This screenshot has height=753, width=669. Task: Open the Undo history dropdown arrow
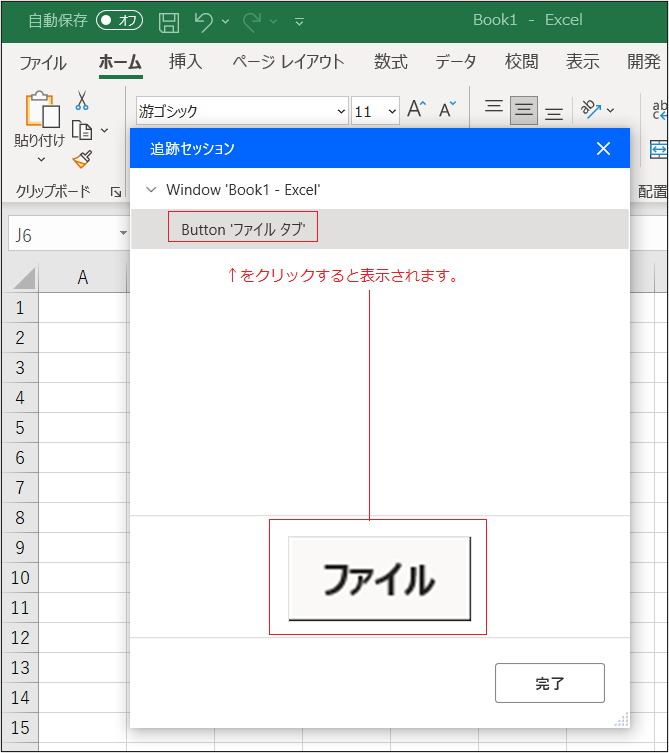click(225, 22)
